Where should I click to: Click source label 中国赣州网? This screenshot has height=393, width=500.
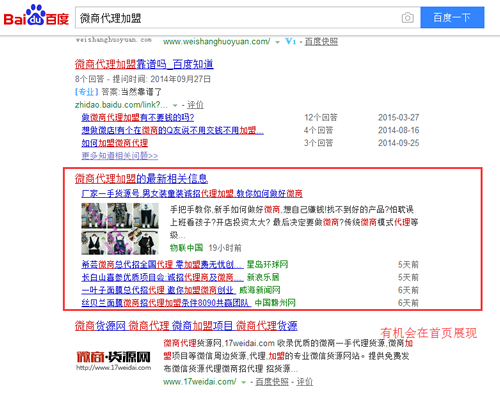[275, 303]
